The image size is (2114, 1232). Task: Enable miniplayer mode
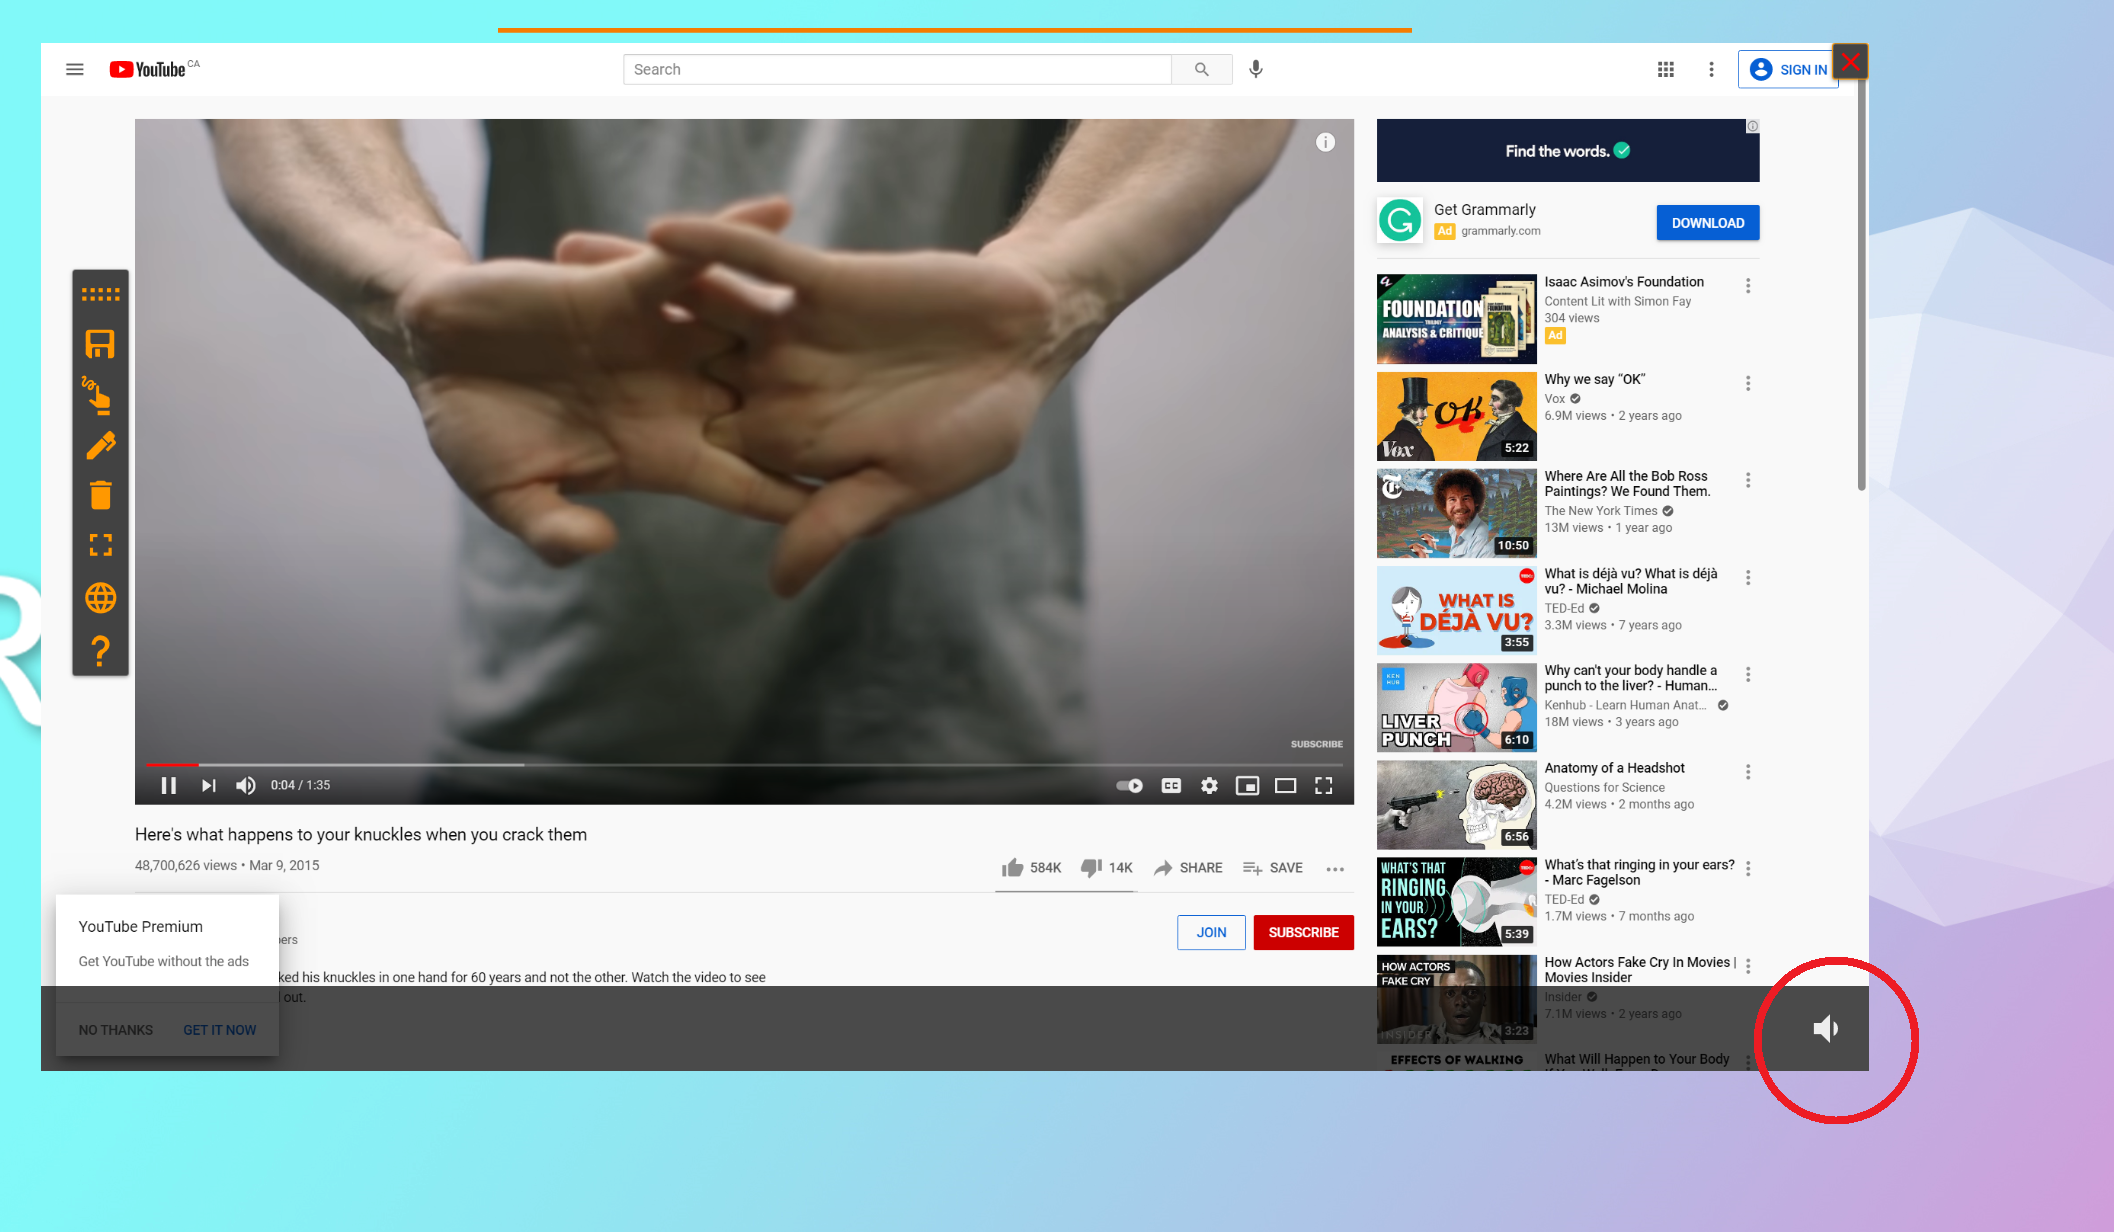1247,786
